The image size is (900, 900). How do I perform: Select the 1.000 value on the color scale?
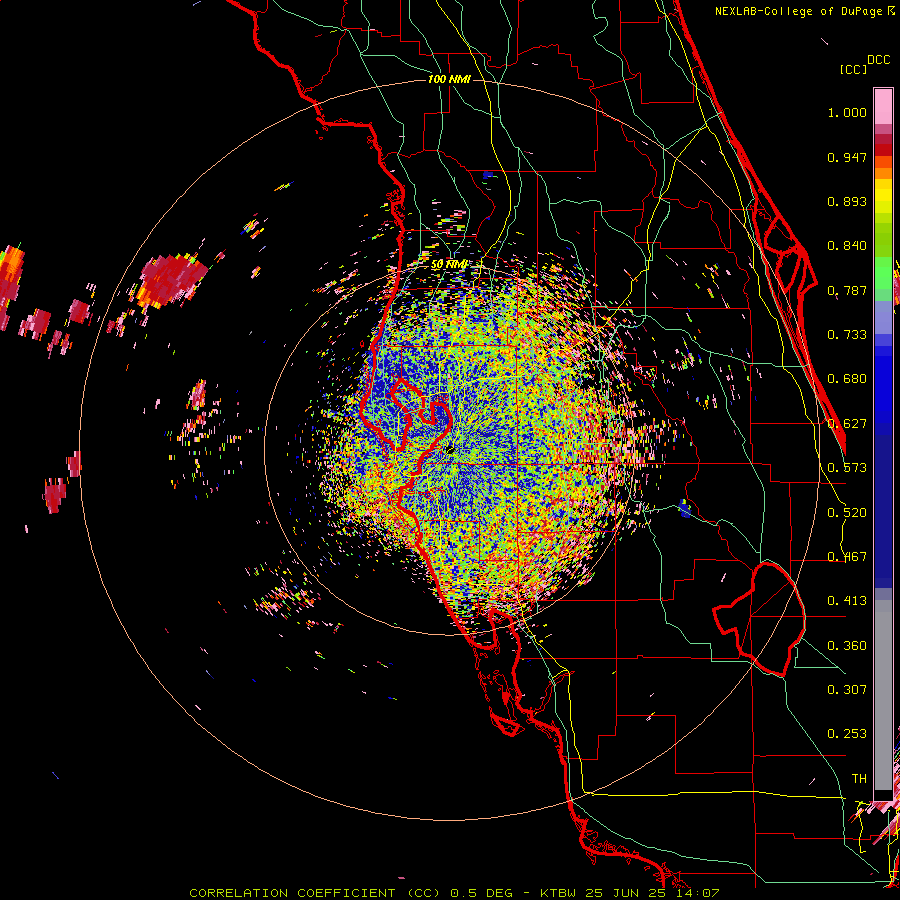coord(847,112)
